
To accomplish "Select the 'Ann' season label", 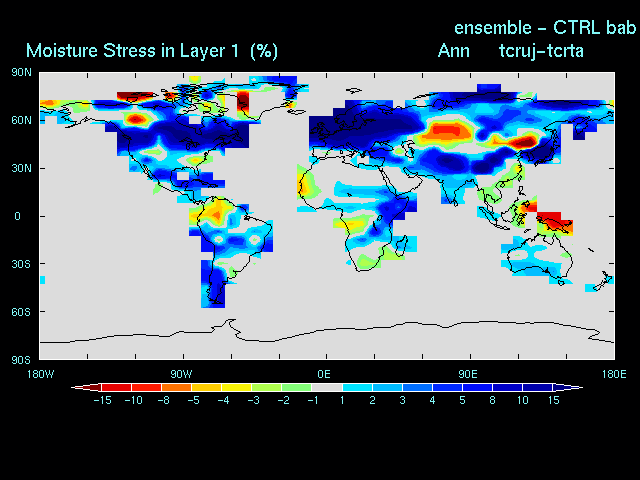I will 453,50.
